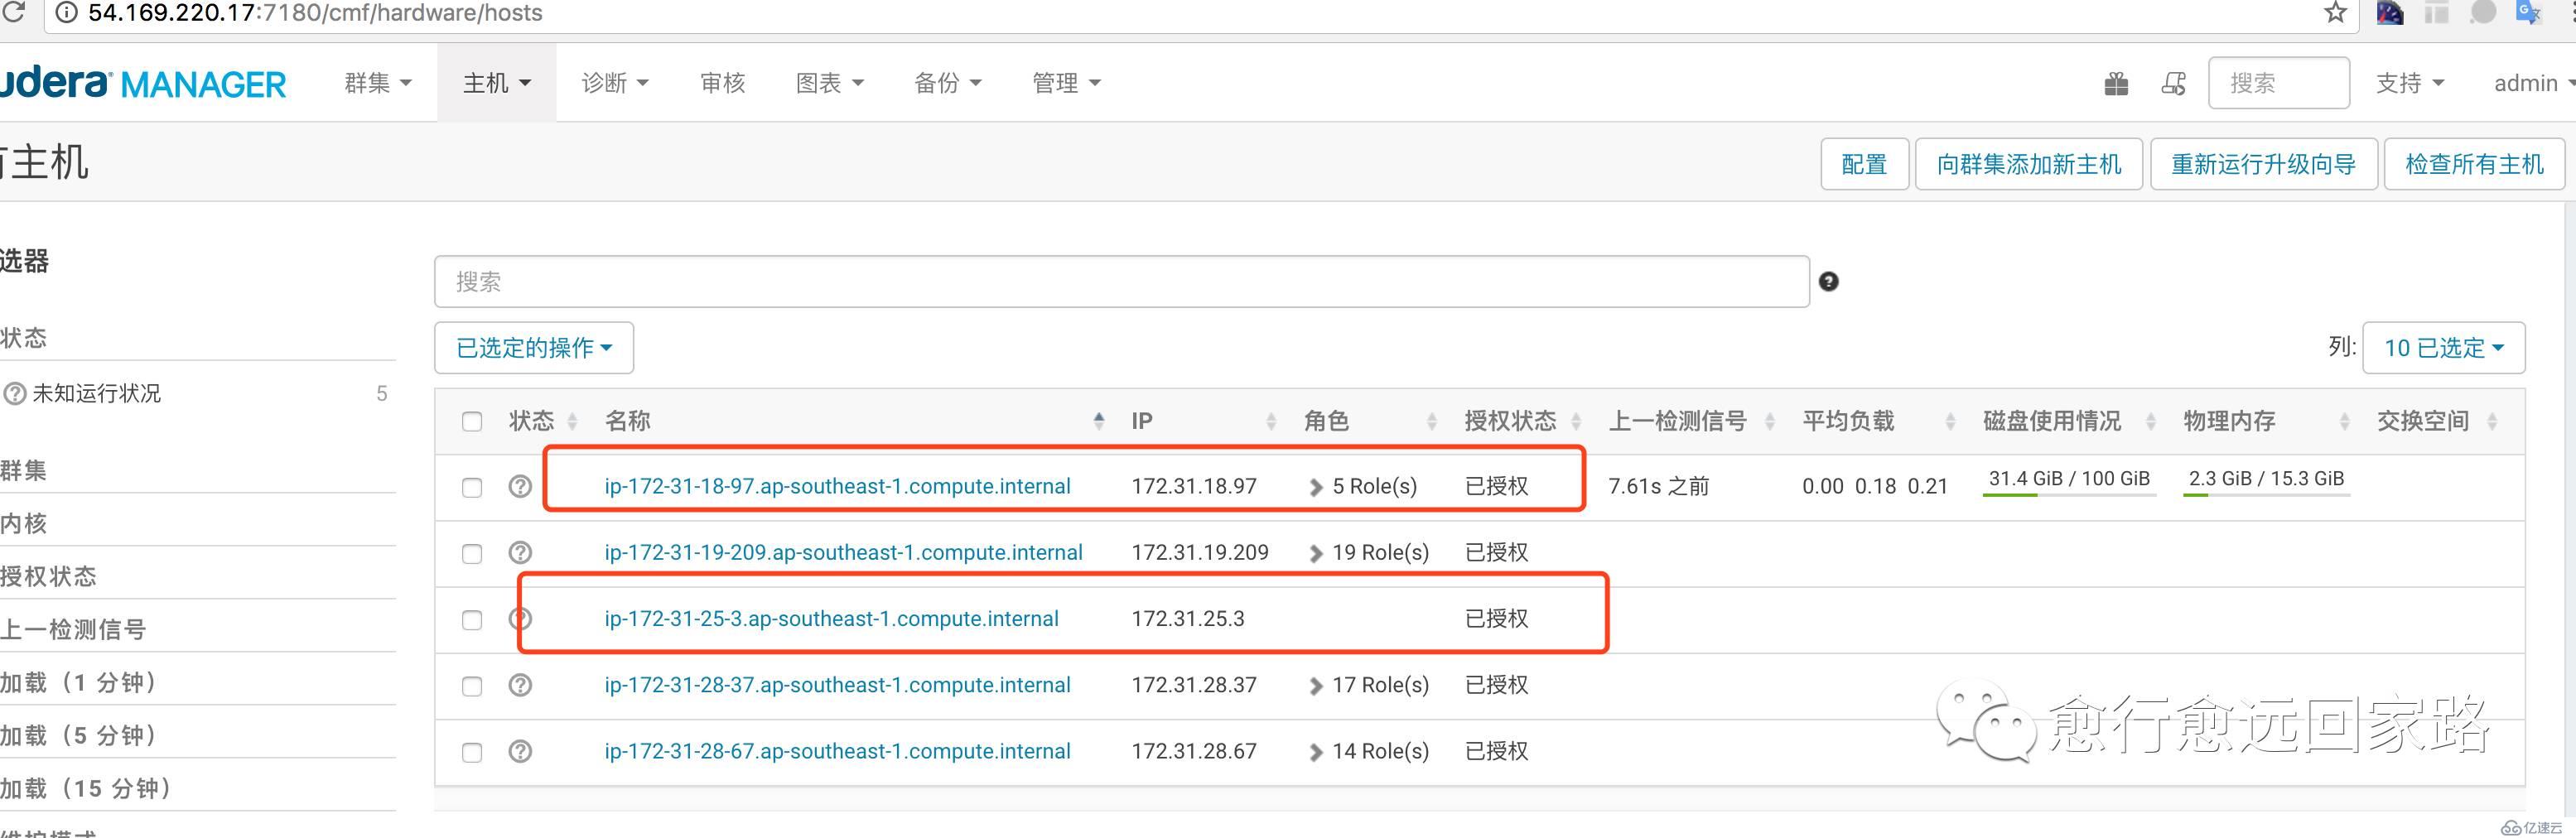Click the Google Translate extension icon

(2529, 12)
